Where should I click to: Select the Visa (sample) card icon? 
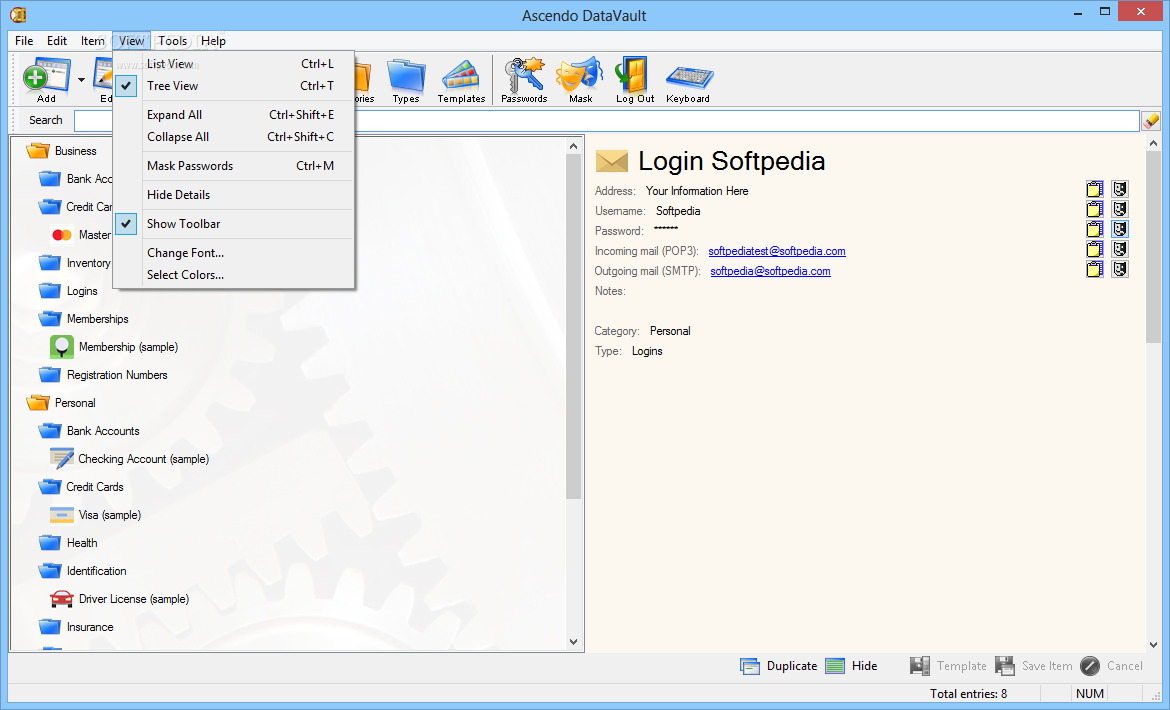coord(62,515)
